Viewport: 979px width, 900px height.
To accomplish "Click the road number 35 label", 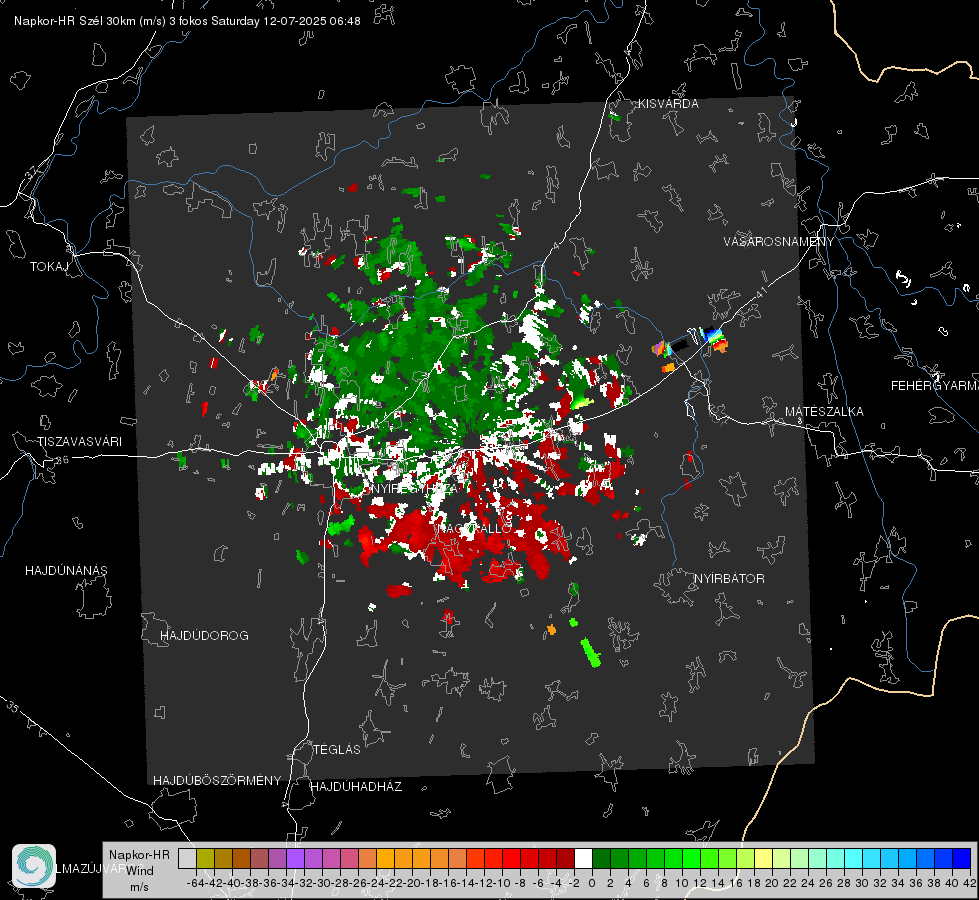I will [12, 707].
